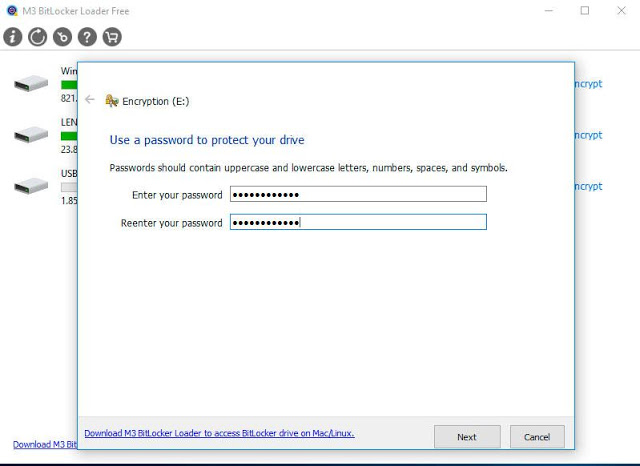Click Encrypt link for USB drive
The width and height of the screenshot is (640, 466).
click(588, 187)
